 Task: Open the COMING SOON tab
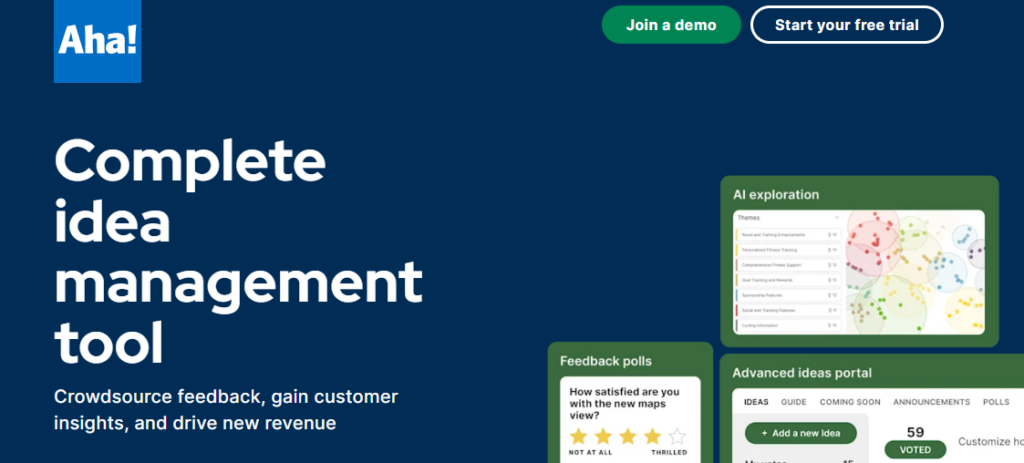850,402
